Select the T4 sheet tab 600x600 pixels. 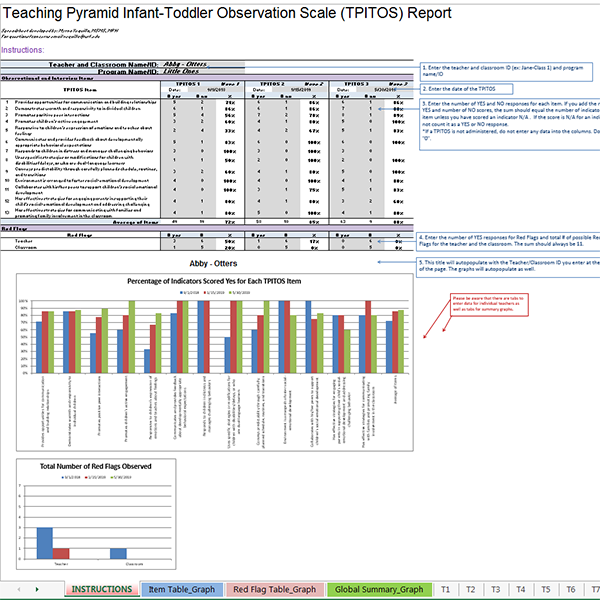click(x=520, y=589)
